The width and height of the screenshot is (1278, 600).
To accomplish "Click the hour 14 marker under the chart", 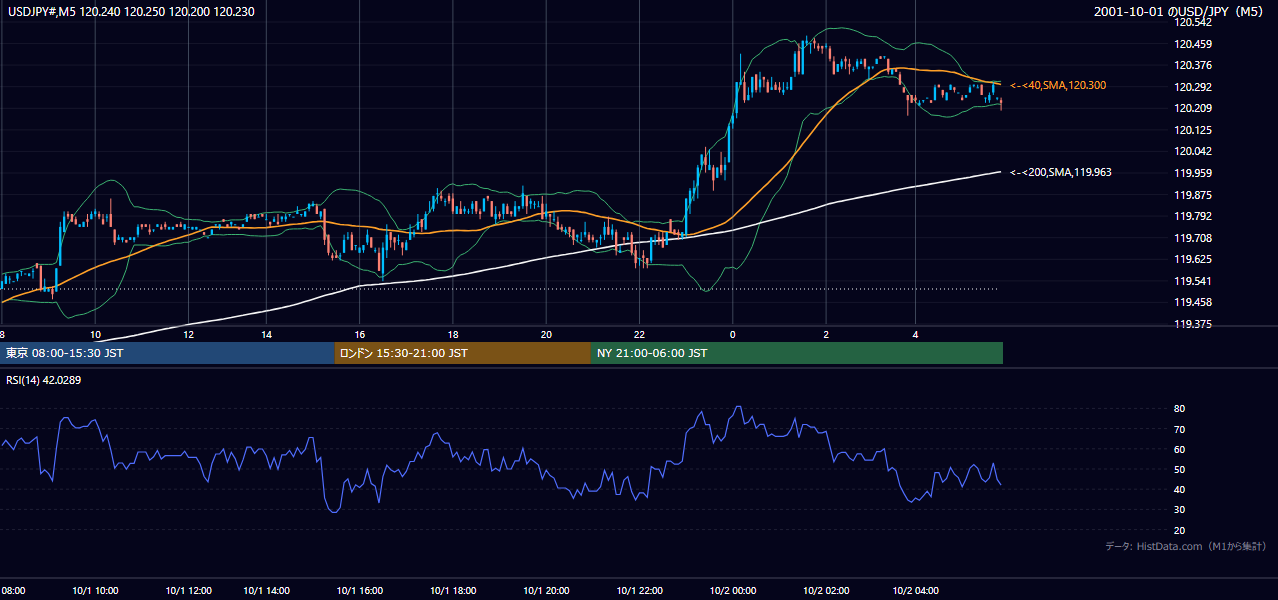I will (x=267, y=334).
